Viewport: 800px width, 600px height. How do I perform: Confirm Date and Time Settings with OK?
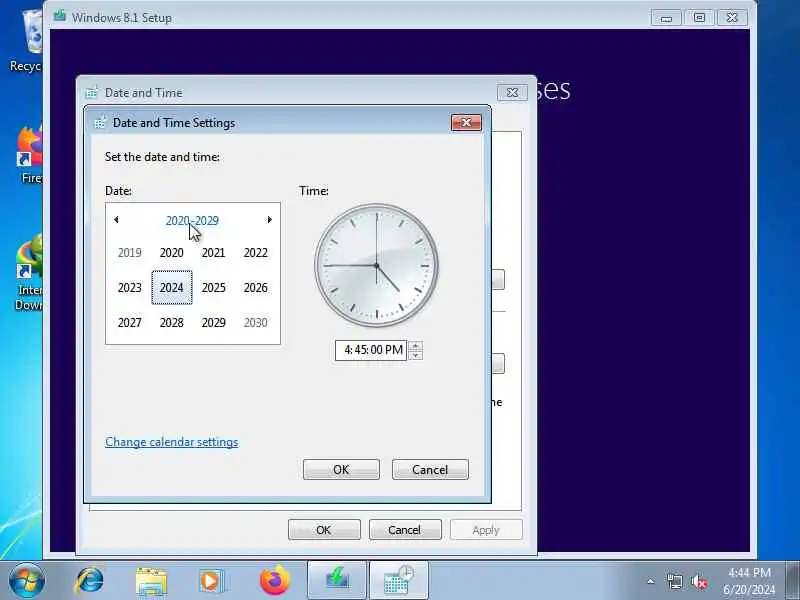341,469
